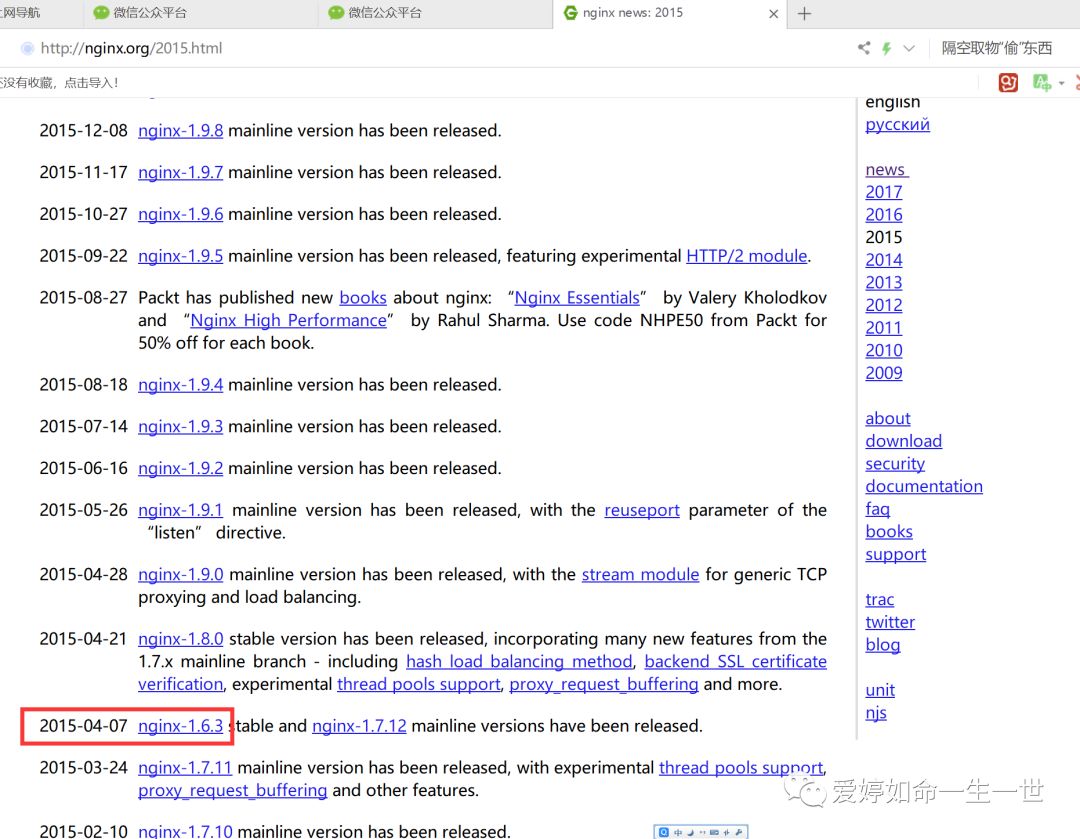Follow the reuseport parameter link
Screen dimensions: 1080x839
pos(642,510)
